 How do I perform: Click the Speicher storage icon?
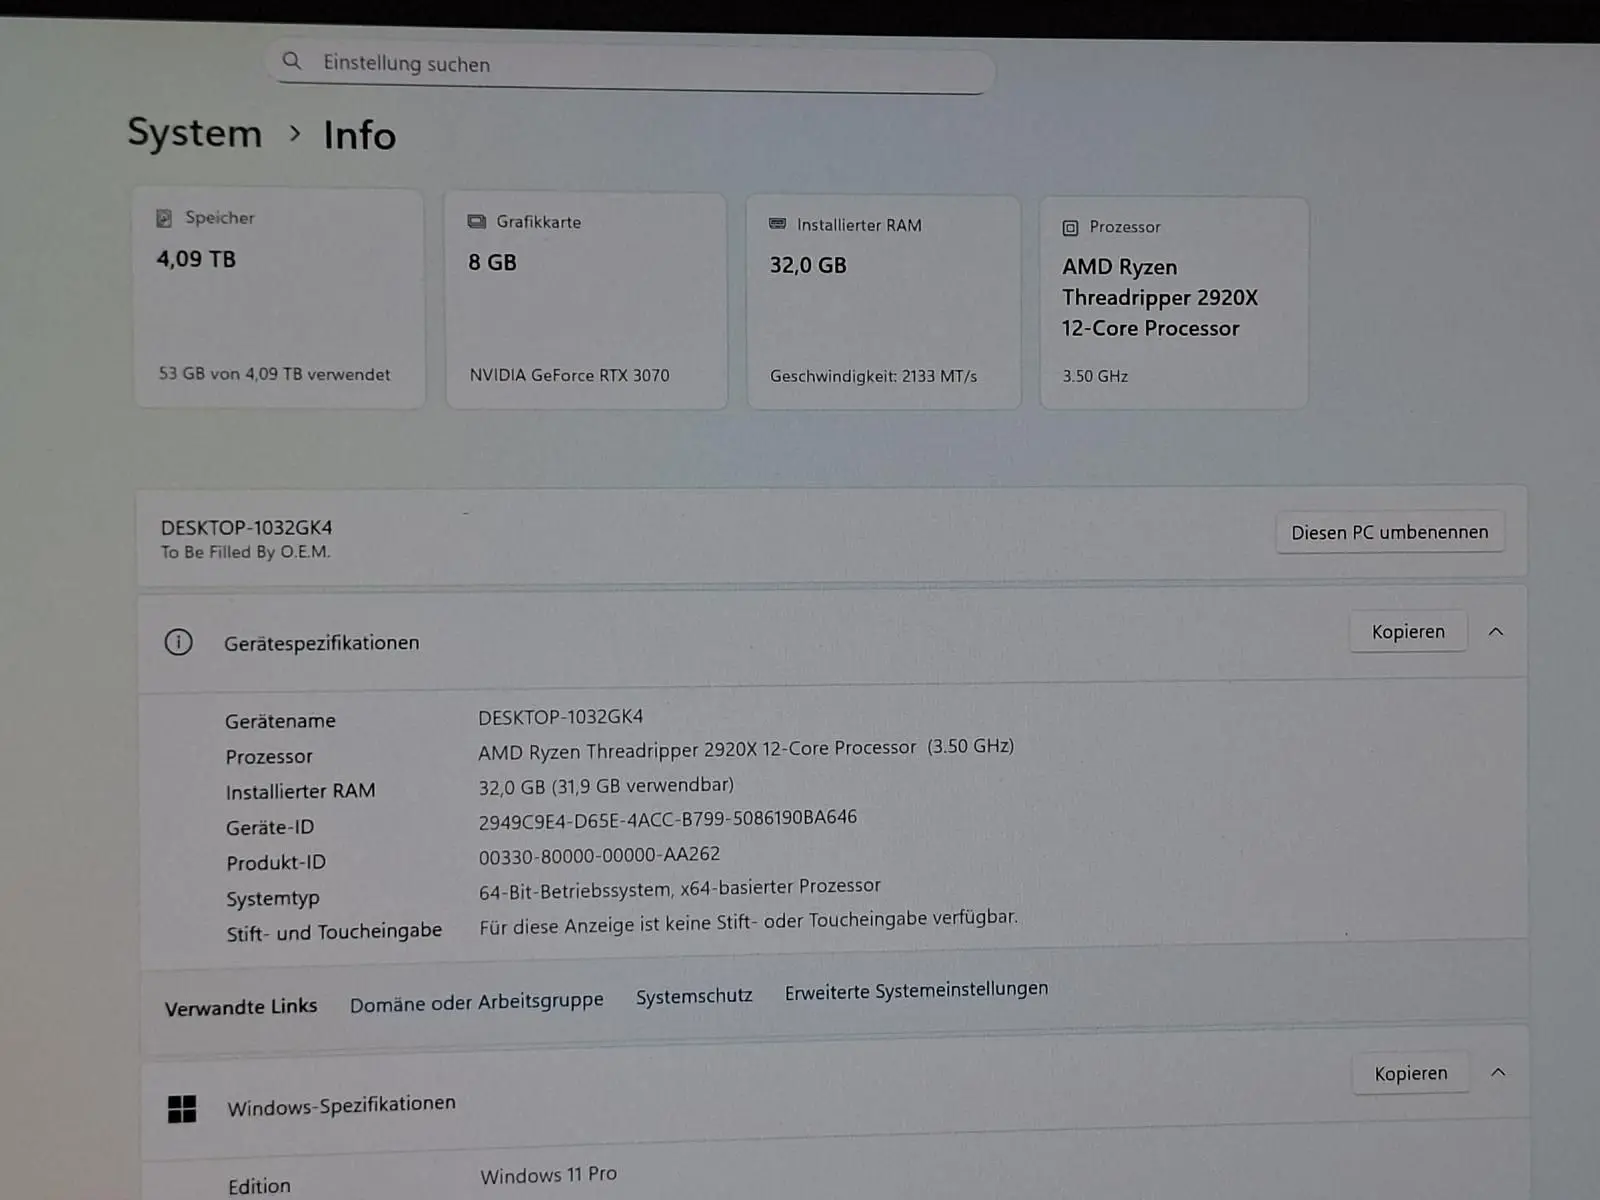[x=164, y=218]
